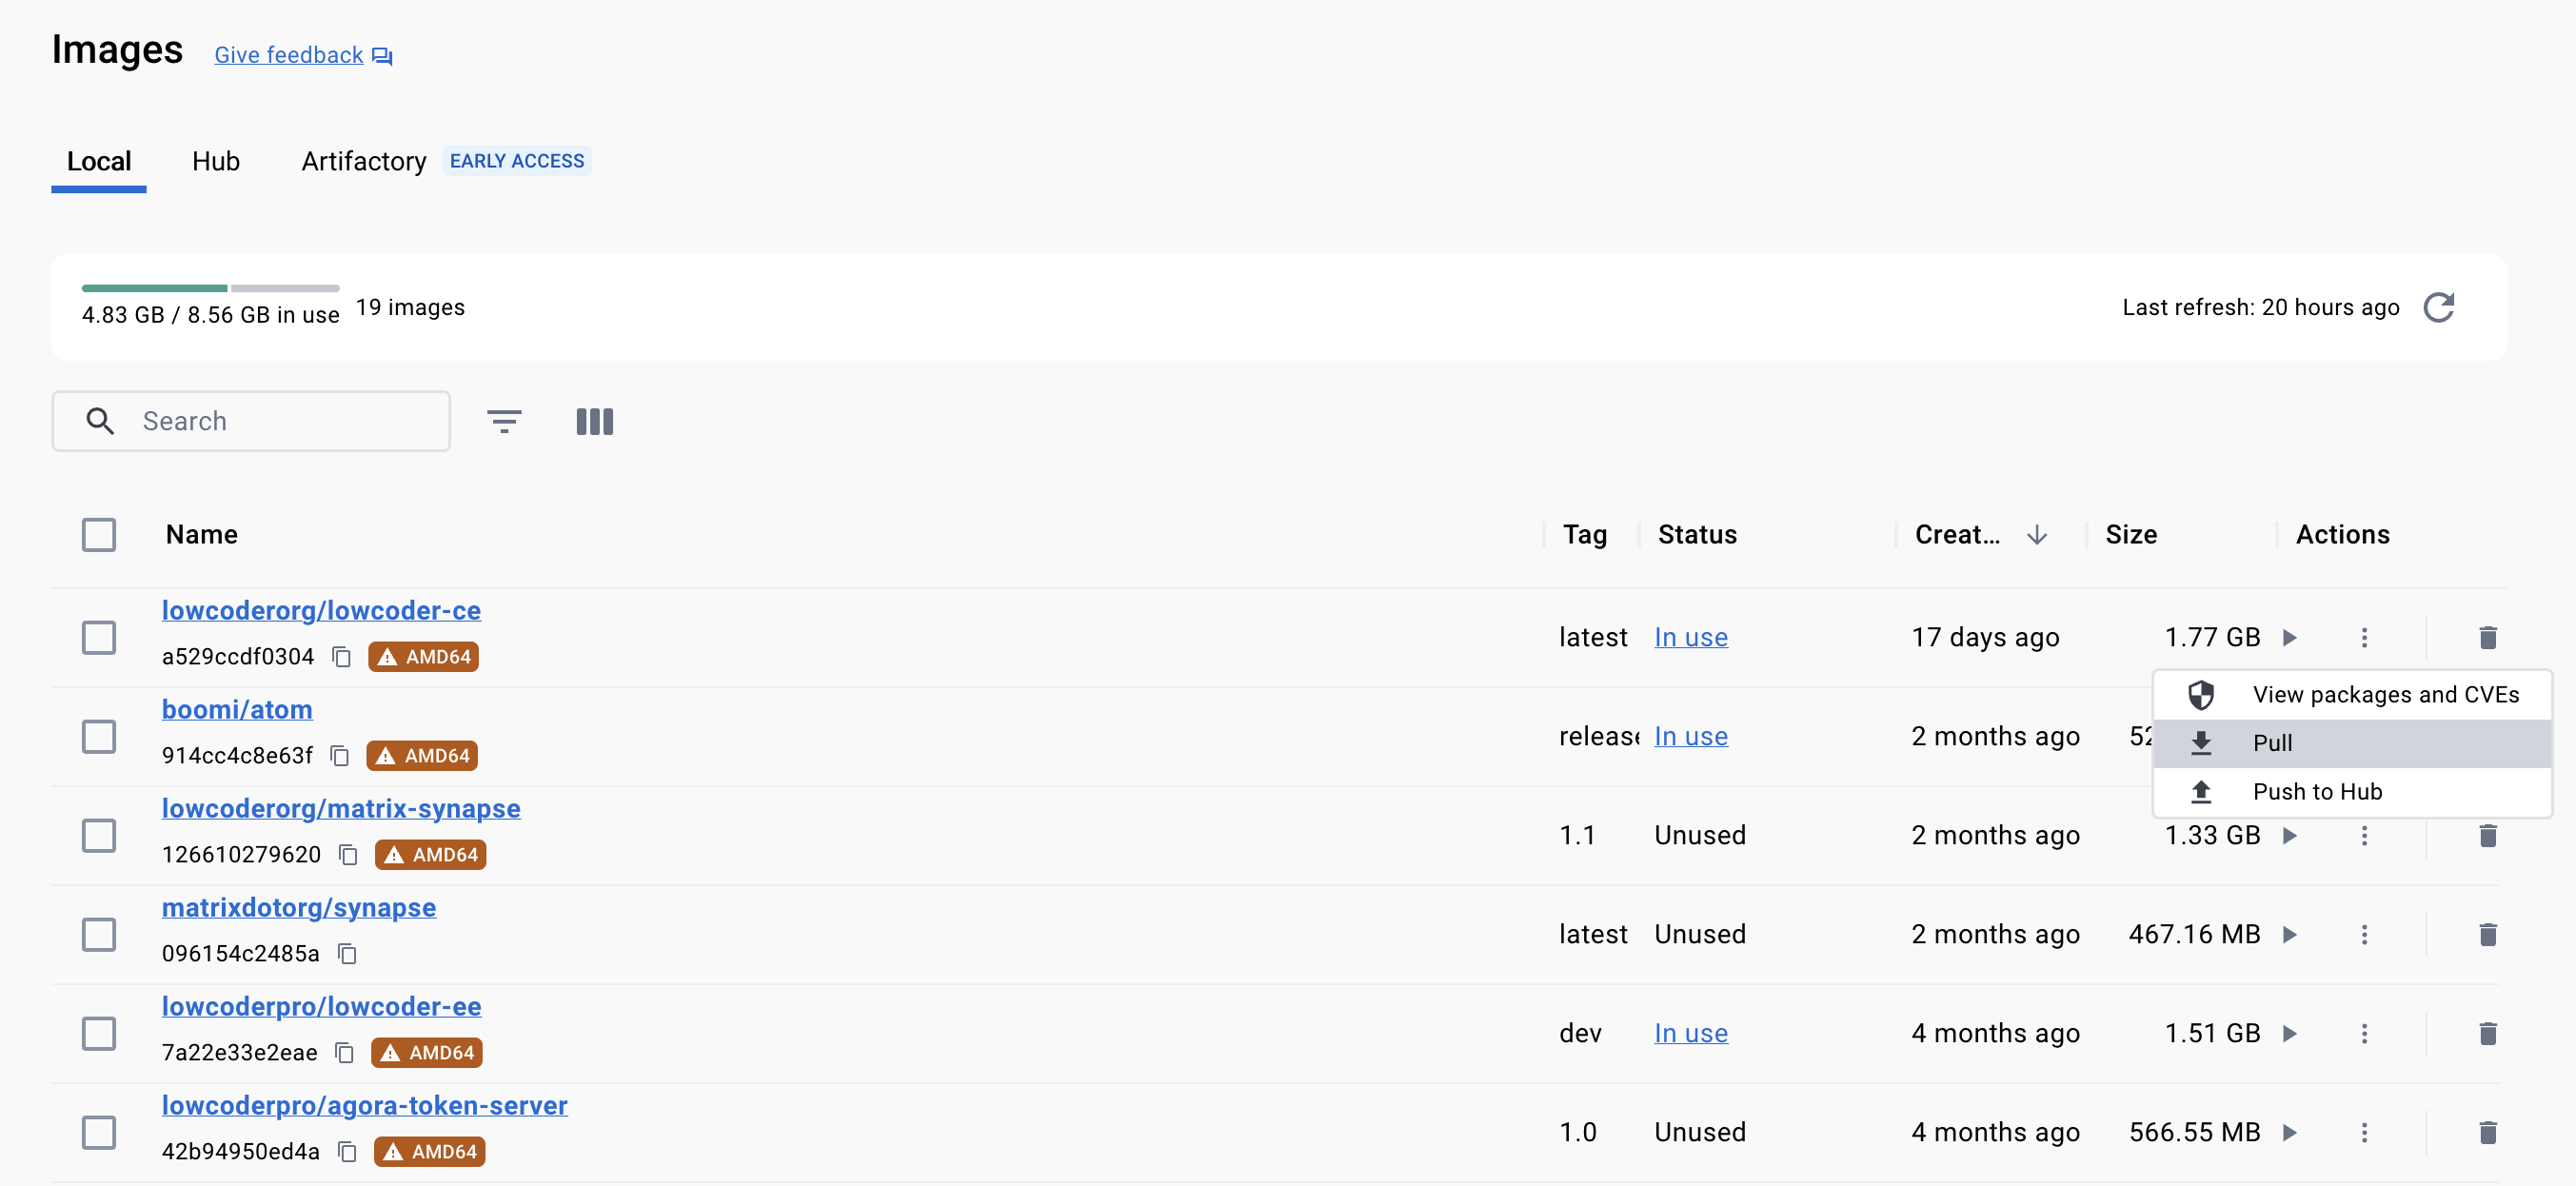The image size is (2576, 1186).
Task: Open the lowcoderorg/matrix-synapse image link
Action: tap(341, 808)
